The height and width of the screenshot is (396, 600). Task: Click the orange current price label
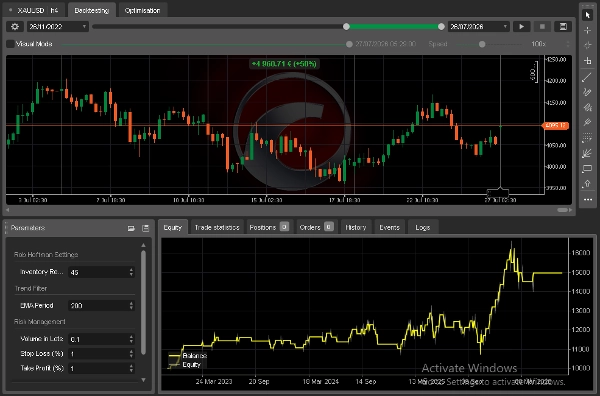click(x=556, y=125)
